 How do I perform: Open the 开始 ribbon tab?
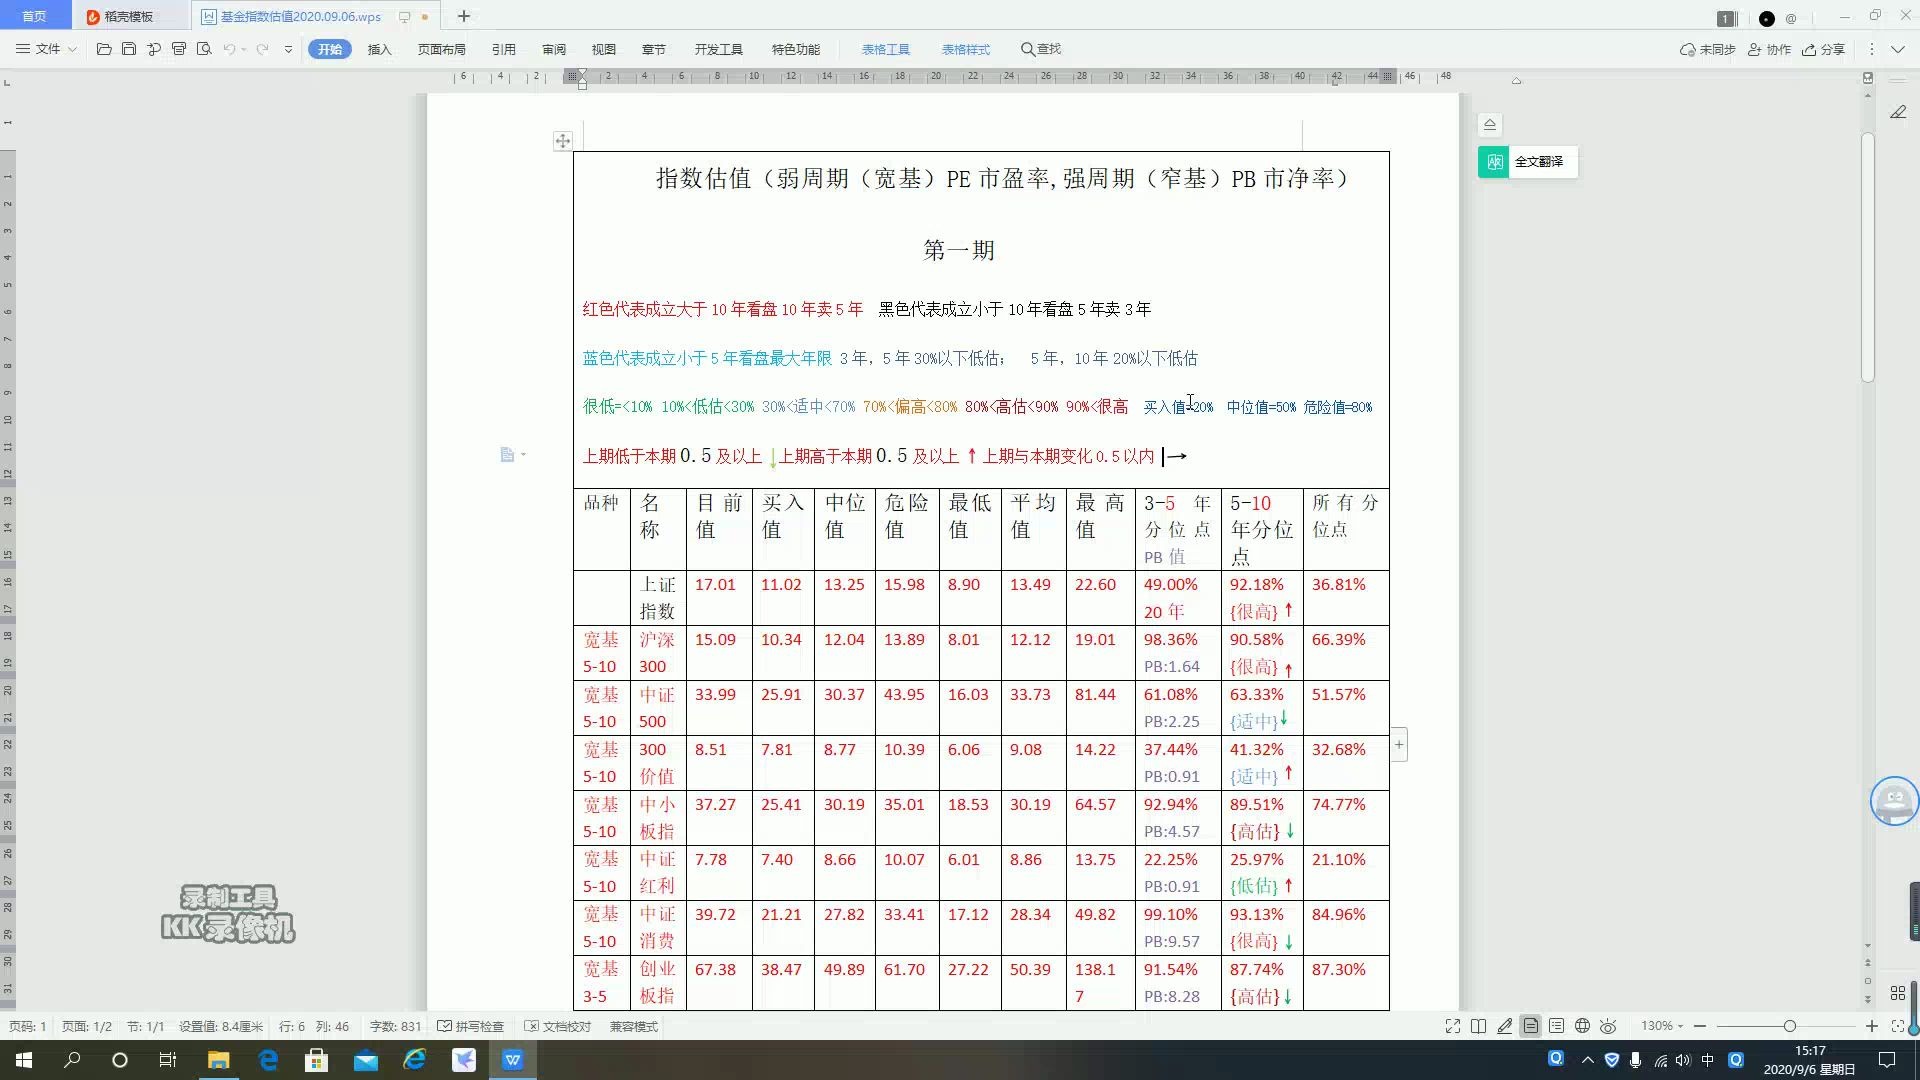pos(330,49)
